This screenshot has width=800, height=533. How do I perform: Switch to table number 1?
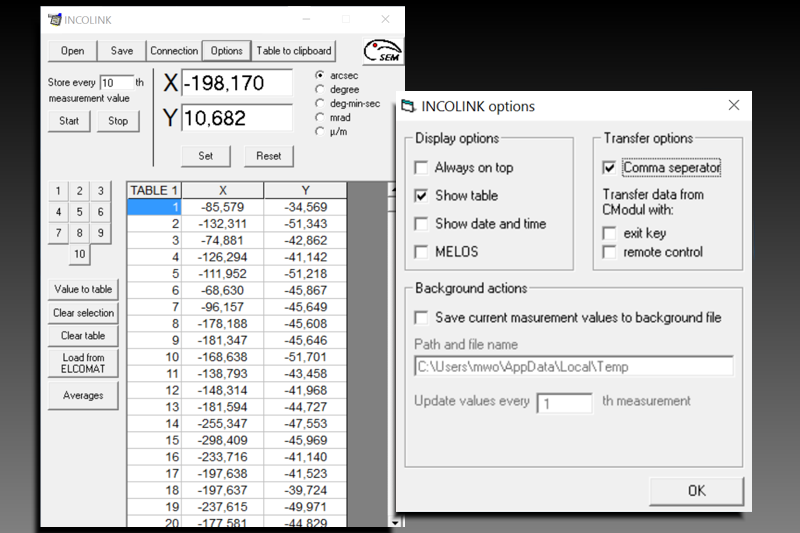58,191
